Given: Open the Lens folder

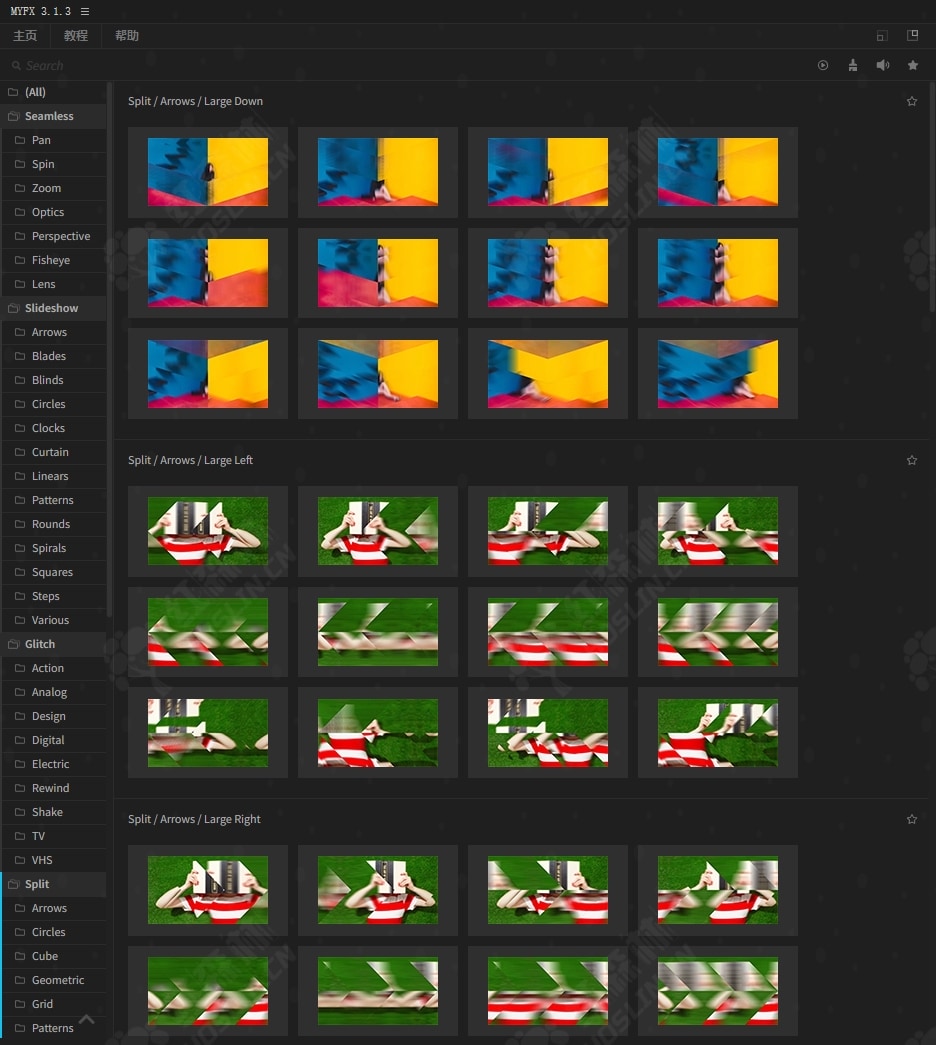Looking at the screenshot, I should [54, 284].
